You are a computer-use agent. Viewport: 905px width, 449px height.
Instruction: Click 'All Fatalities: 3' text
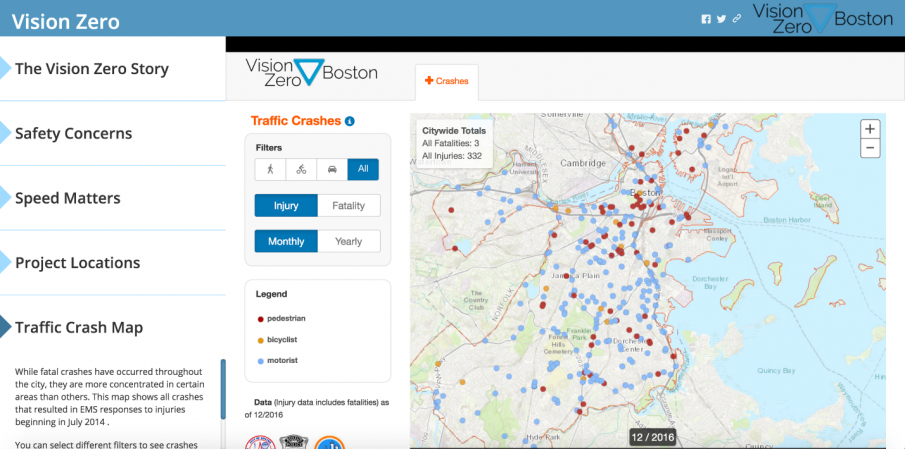point(451,143)
